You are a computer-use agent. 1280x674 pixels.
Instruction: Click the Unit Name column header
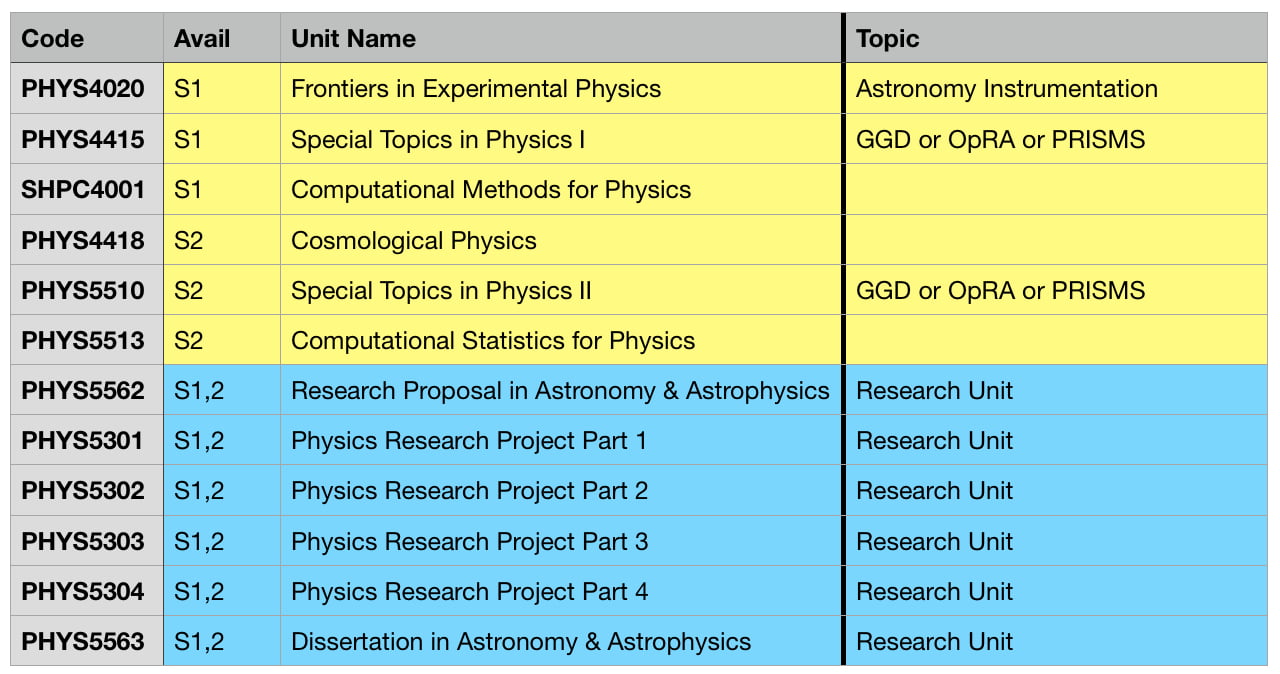coord(353,39)
